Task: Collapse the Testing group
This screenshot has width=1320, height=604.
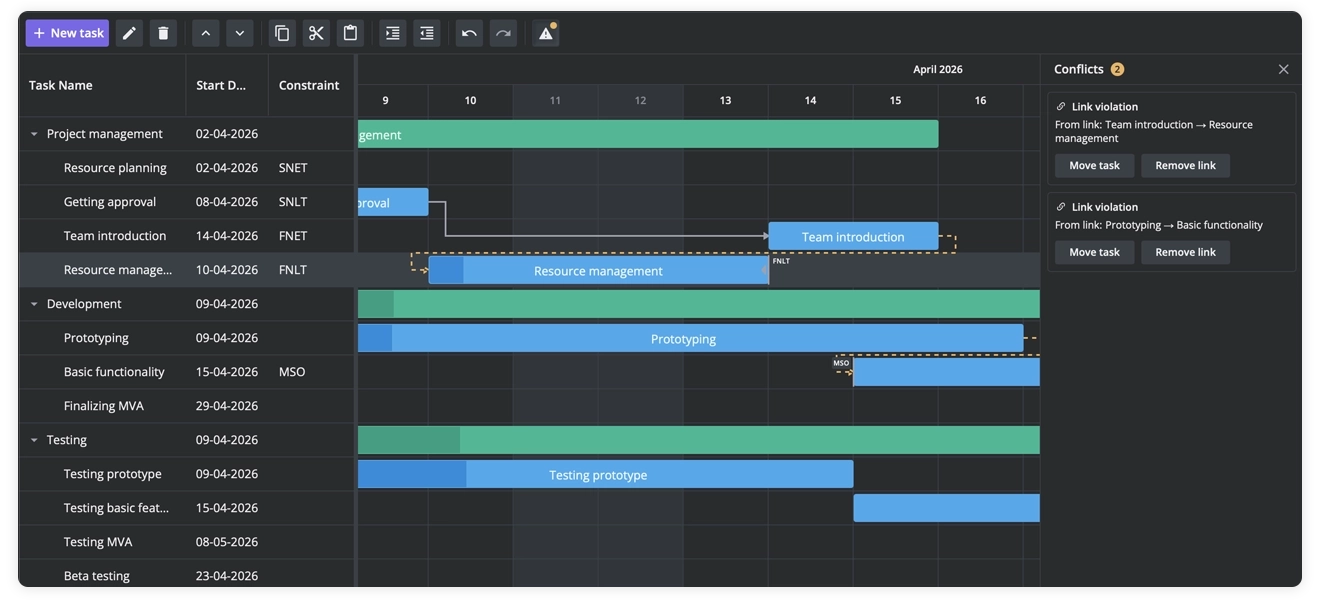Action: tap(34, 440)
